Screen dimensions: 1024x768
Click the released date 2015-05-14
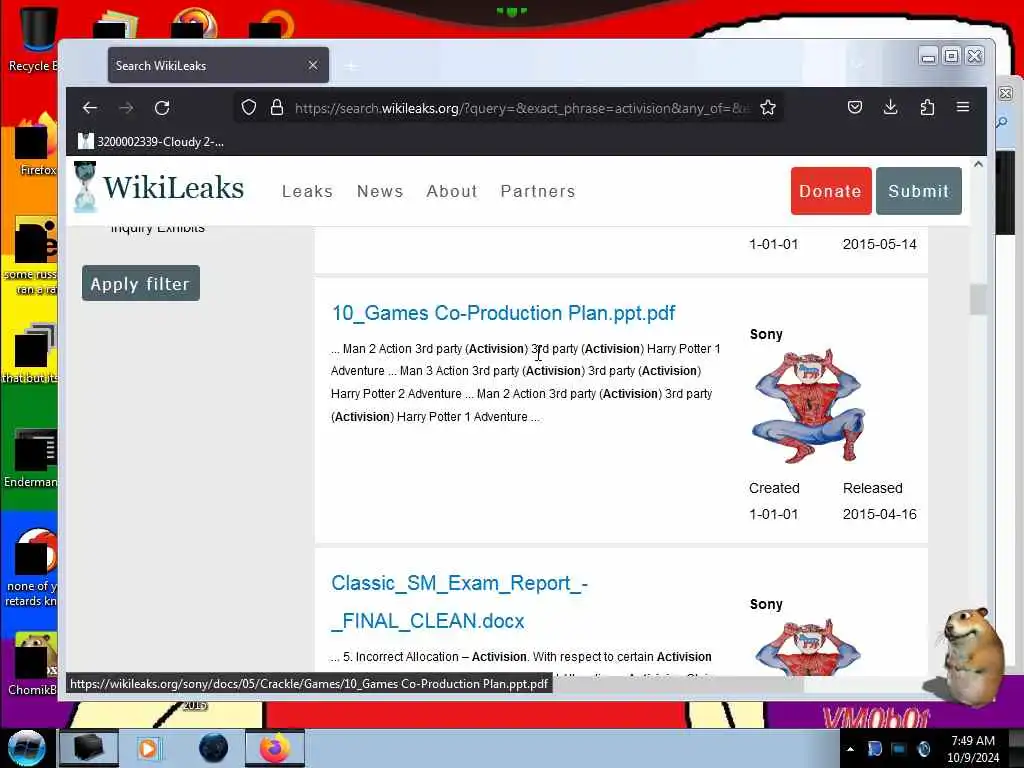click(879, 244)
